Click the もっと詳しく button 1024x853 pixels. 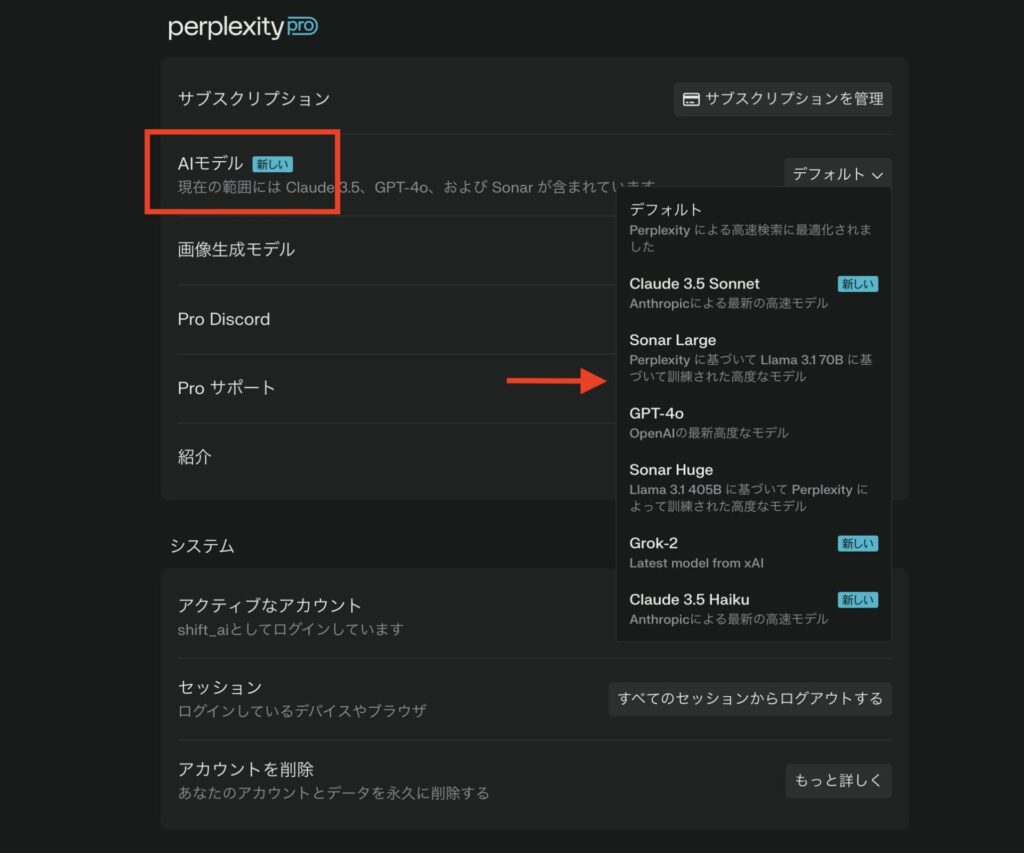[x=838, y=781]
